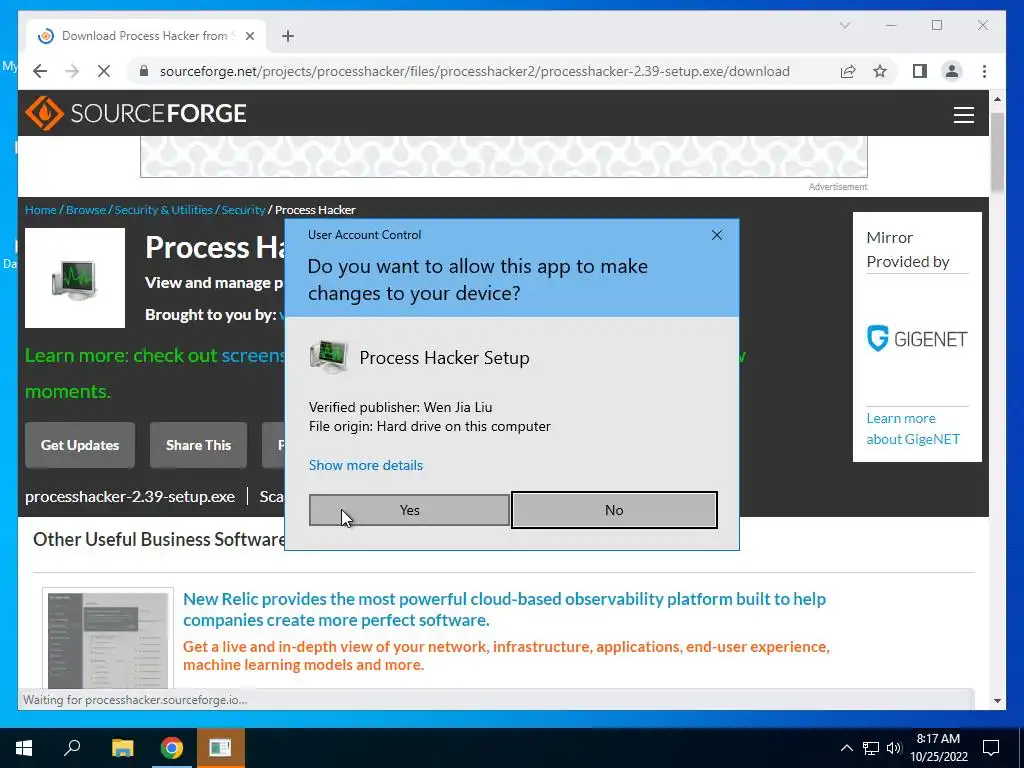Click the sourceforge.net address bar
Image resolution: width=1024 pixels, height=768 pixels.
[475, 71]
